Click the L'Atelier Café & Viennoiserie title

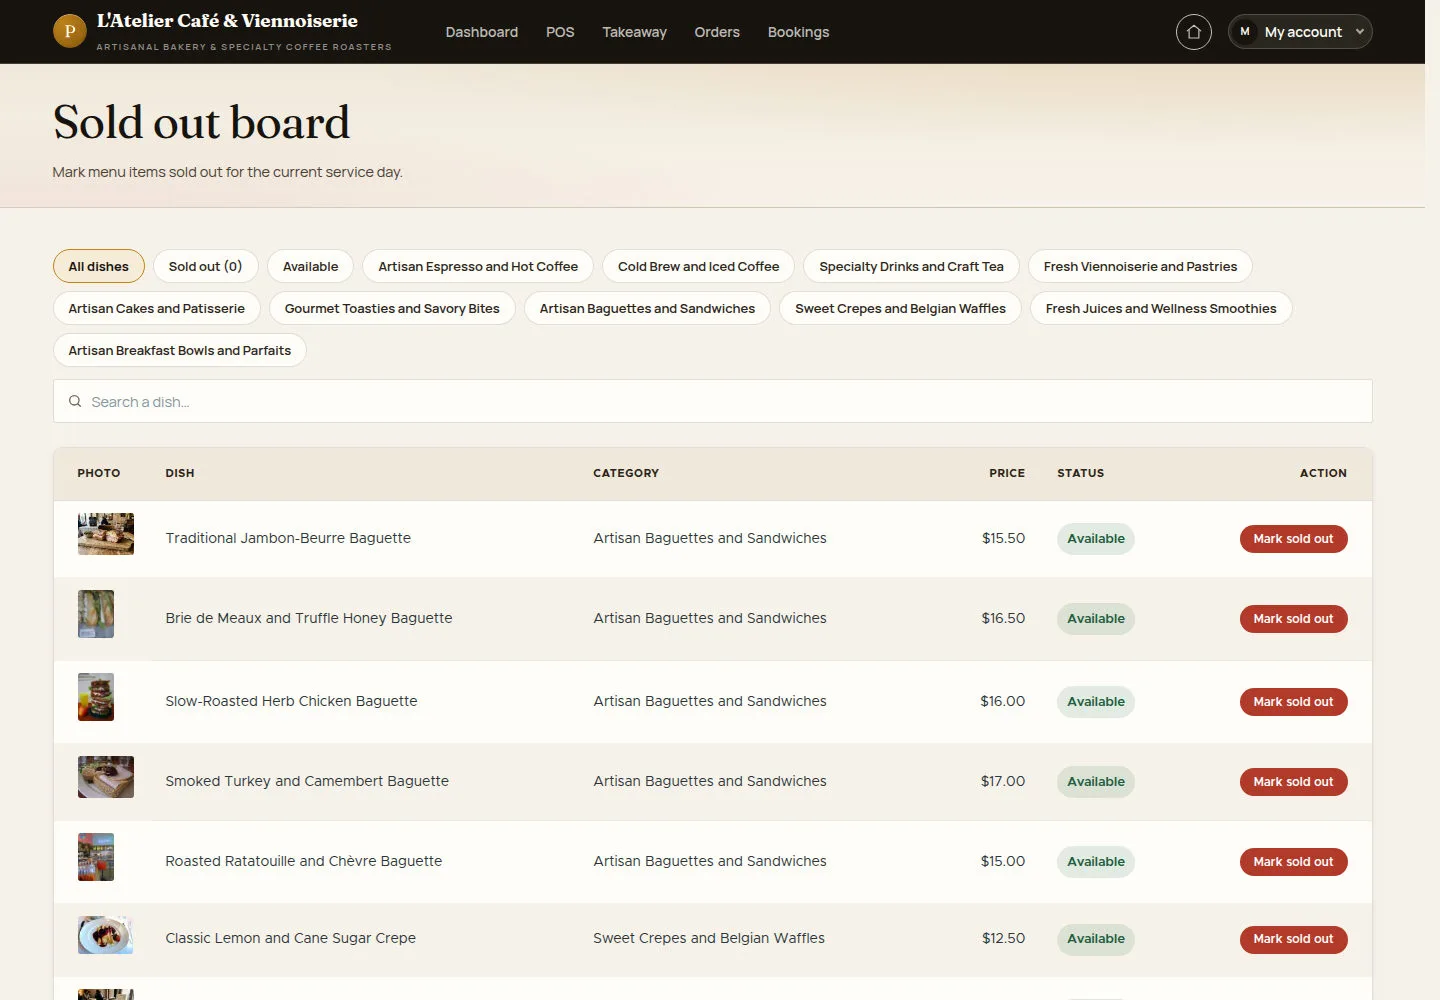click(x=227, y=21)
